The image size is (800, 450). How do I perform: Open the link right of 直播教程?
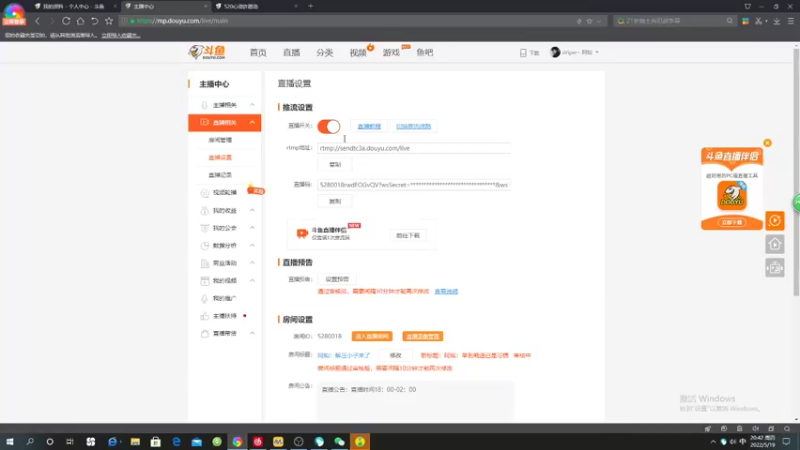[x=413, y=126]
